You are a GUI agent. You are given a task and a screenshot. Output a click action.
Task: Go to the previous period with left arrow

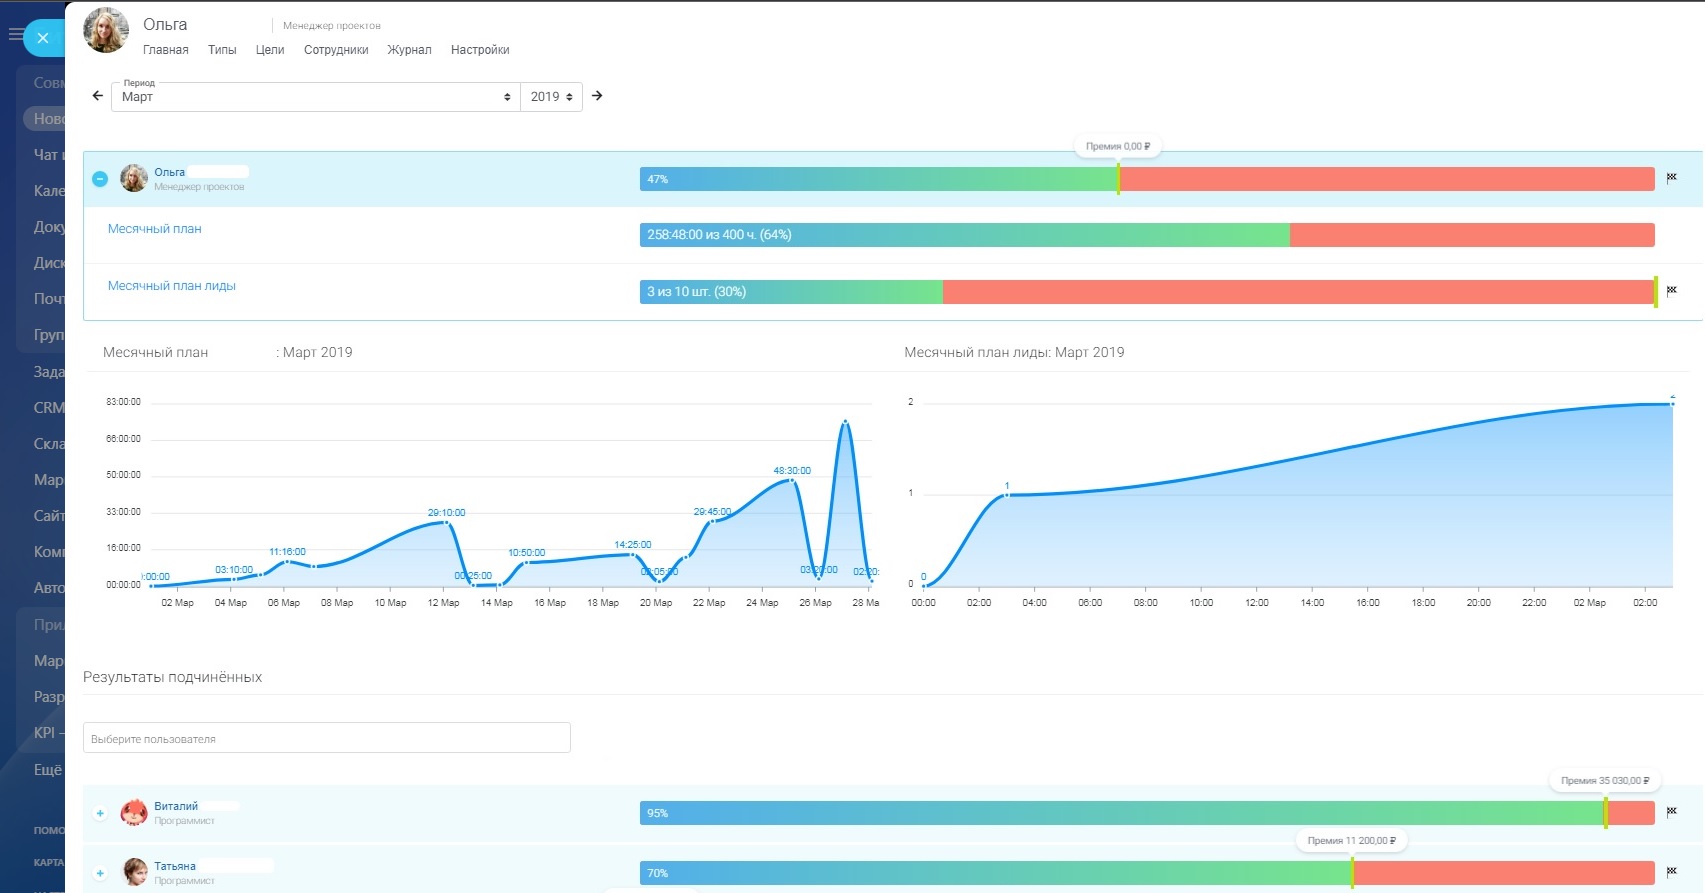[97, 96]
